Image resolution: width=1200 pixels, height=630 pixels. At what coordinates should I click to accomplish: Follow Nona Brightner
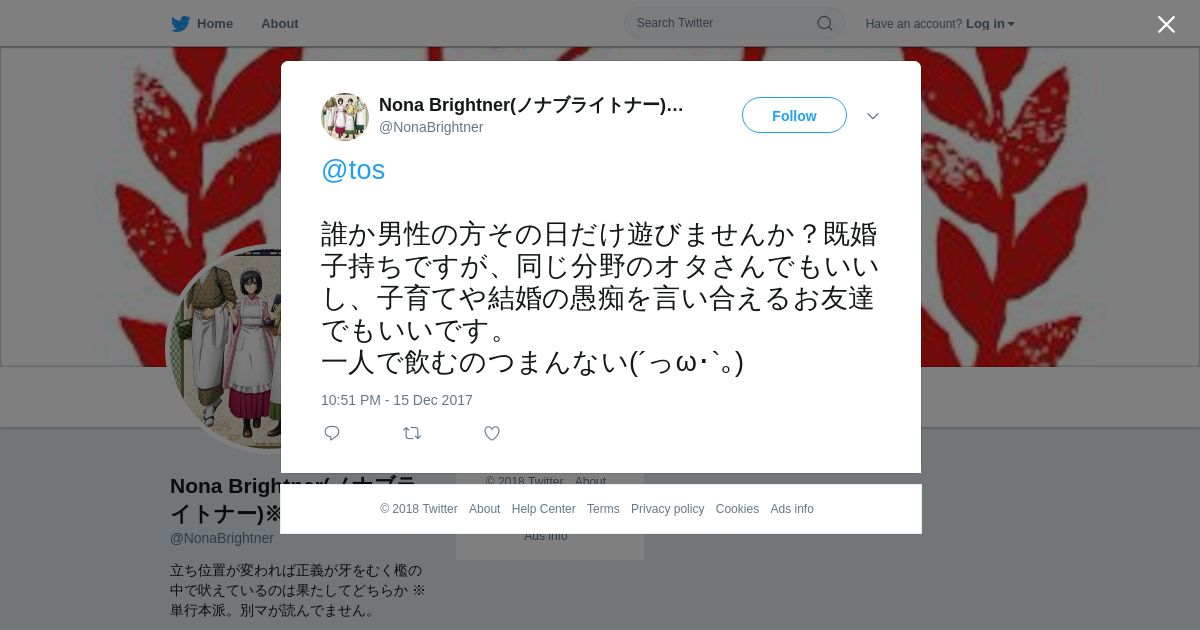[x=794, y=116]
